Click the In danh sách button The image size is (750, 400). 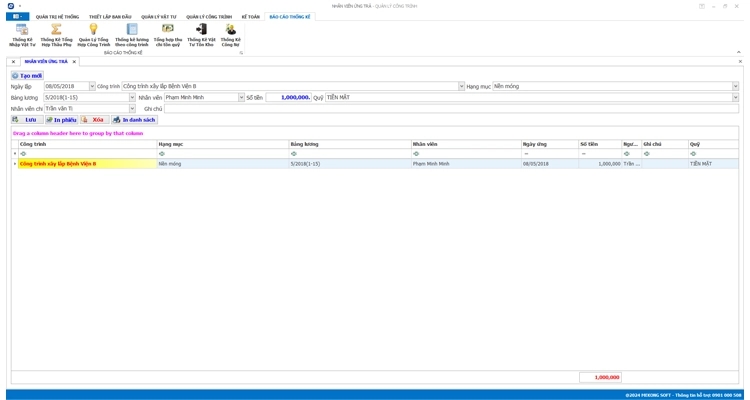(135, 120)
